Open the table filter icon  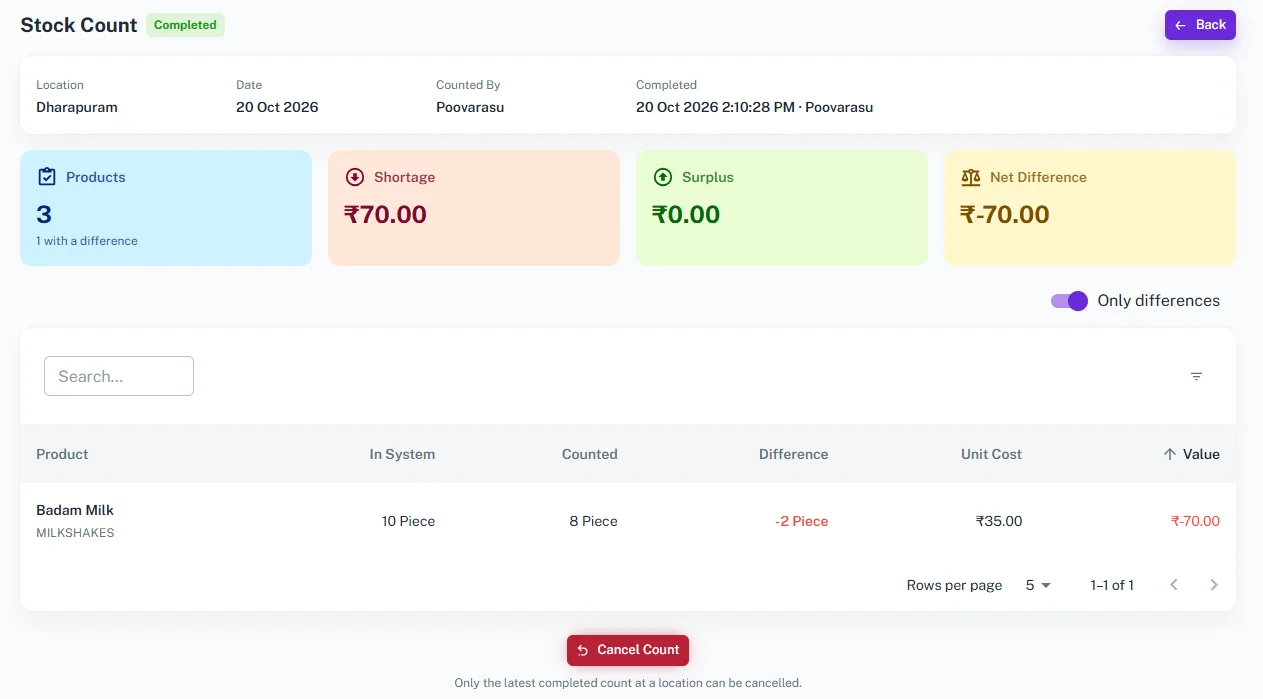coord(1196,376)
